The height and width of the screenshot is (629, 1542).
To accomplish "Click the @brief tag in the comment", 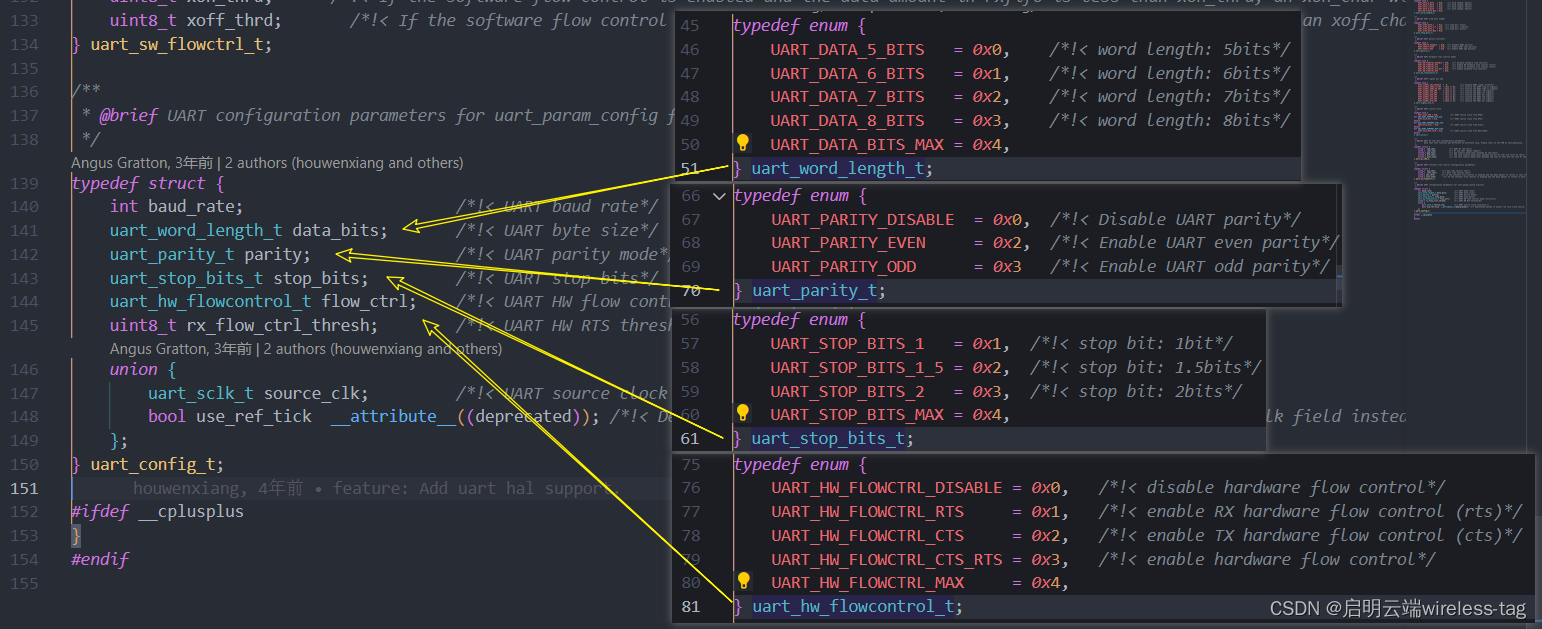I will pos(129,115).
